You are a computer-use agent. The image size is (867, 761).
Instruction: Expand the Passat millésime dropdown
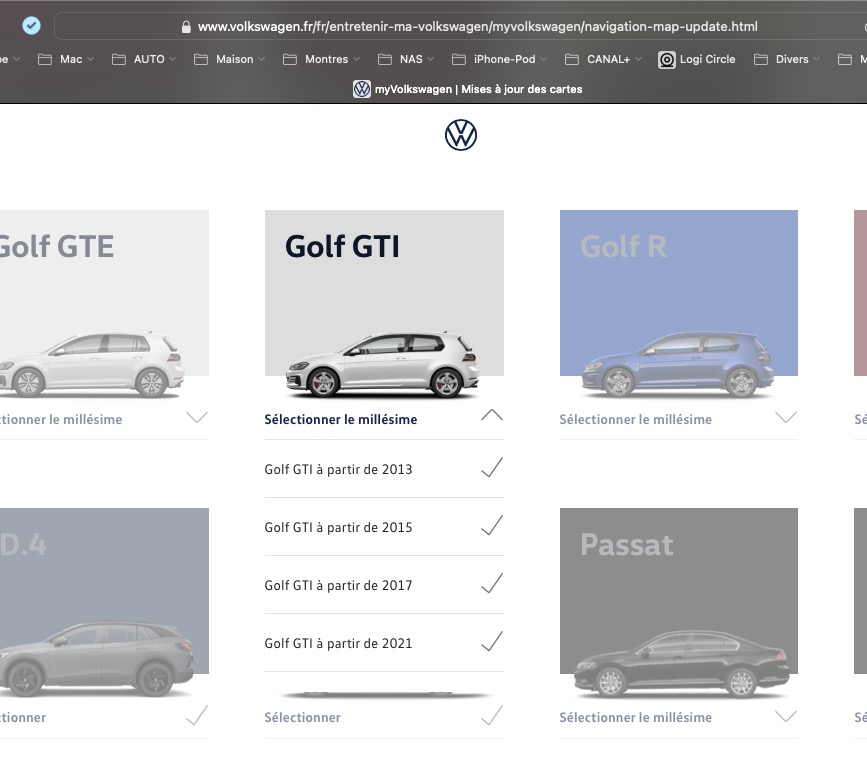678,717
